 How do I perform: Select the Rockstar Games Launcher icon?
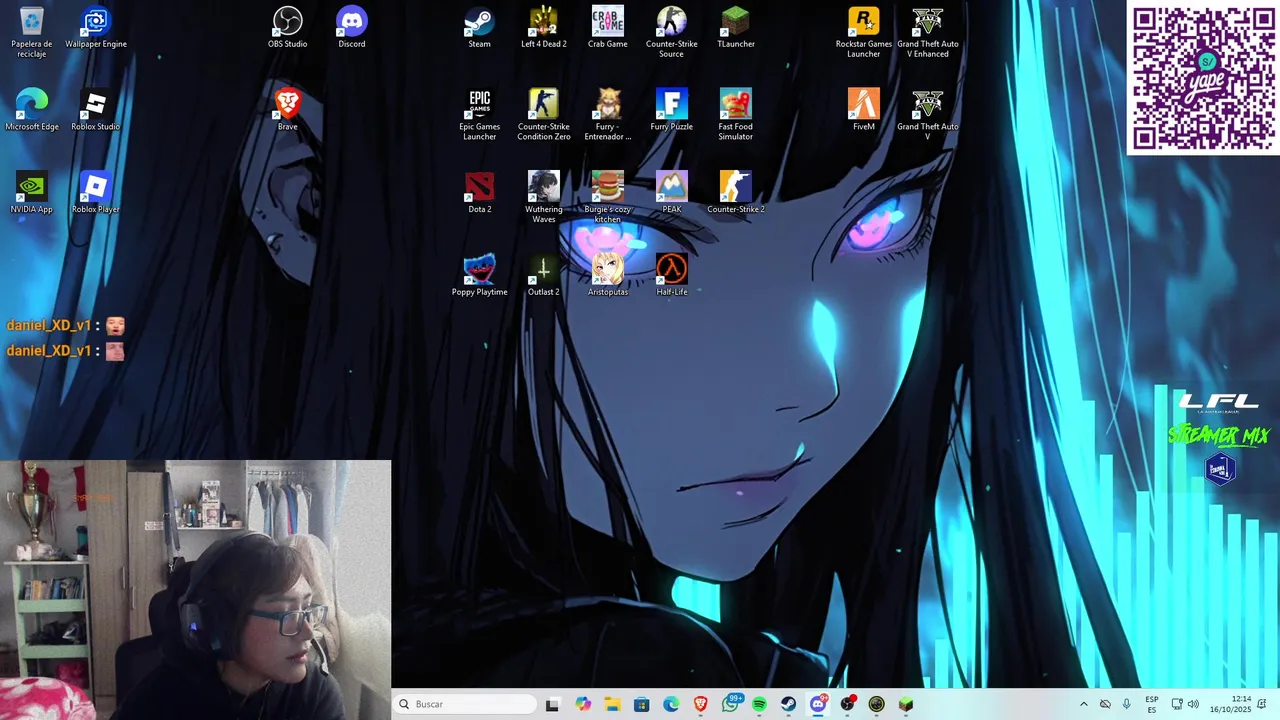(864, 32)
